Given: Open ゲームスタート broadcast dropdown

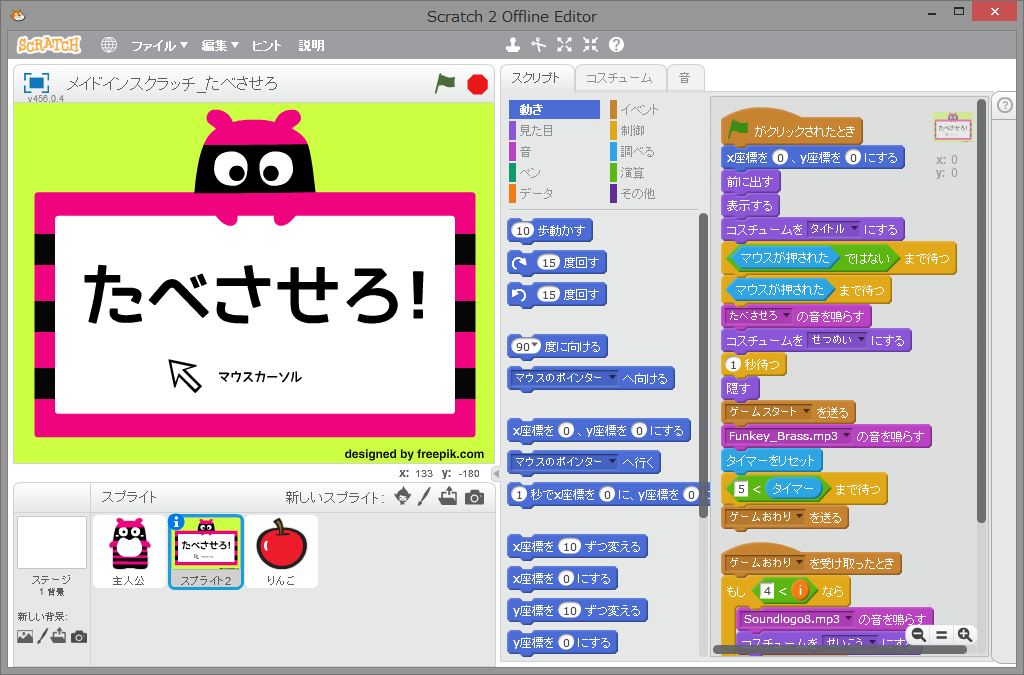Looking at the screenshot, I should click(806, 412).
